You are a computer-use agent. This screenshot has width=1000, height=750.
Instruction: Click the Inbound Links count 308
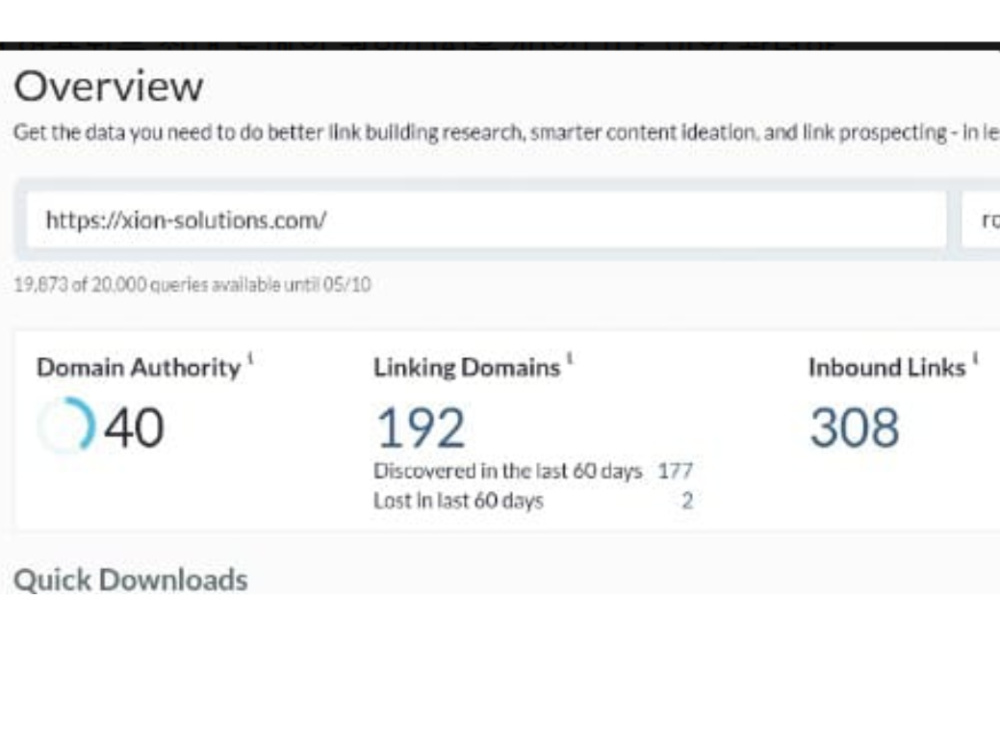855,427
